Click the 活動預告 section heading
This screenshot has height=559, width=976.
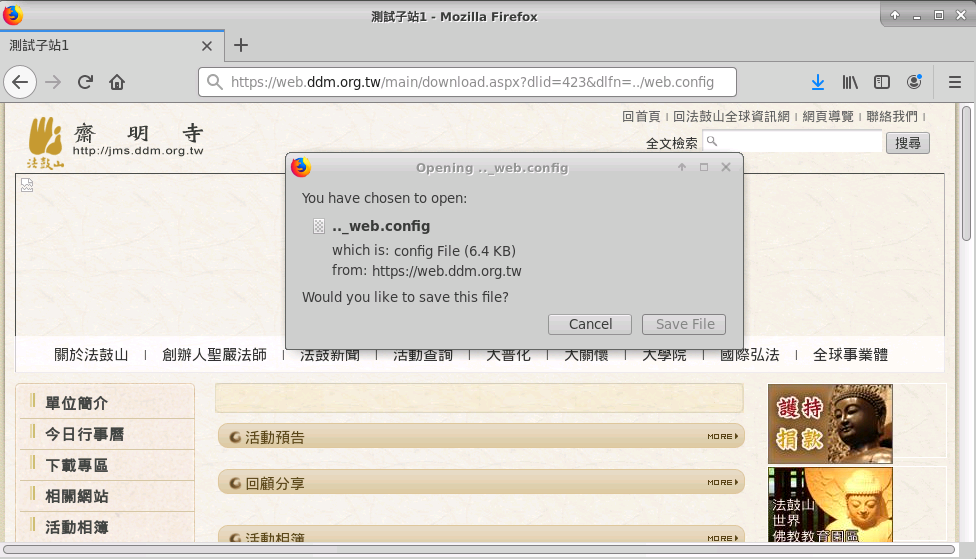[x=274, y=438]
